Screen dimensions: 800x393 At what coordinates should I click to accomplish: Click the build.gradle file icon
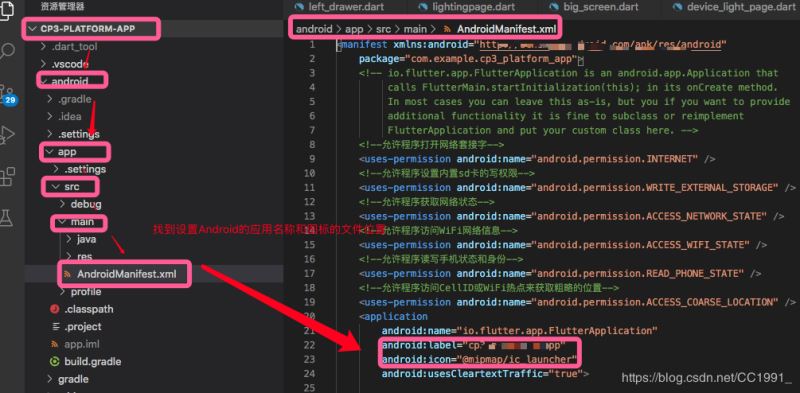[55, 362]
